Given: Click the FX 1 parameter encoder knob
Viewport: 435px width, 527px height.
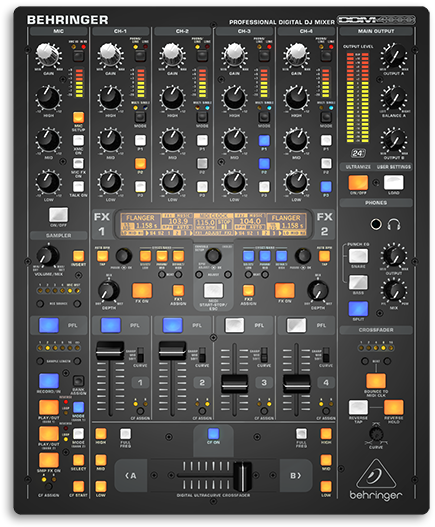Looking at the screenshot, I should pos(124,256).
